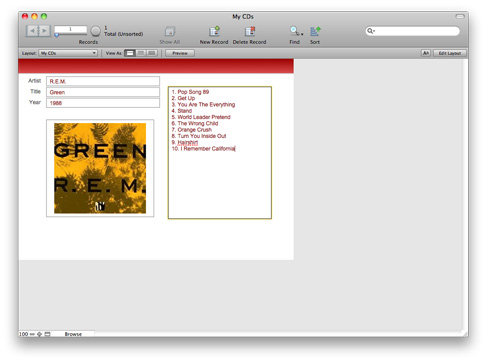
Task: Toggle the status toolbar icon at bottom
Action: 48,334
